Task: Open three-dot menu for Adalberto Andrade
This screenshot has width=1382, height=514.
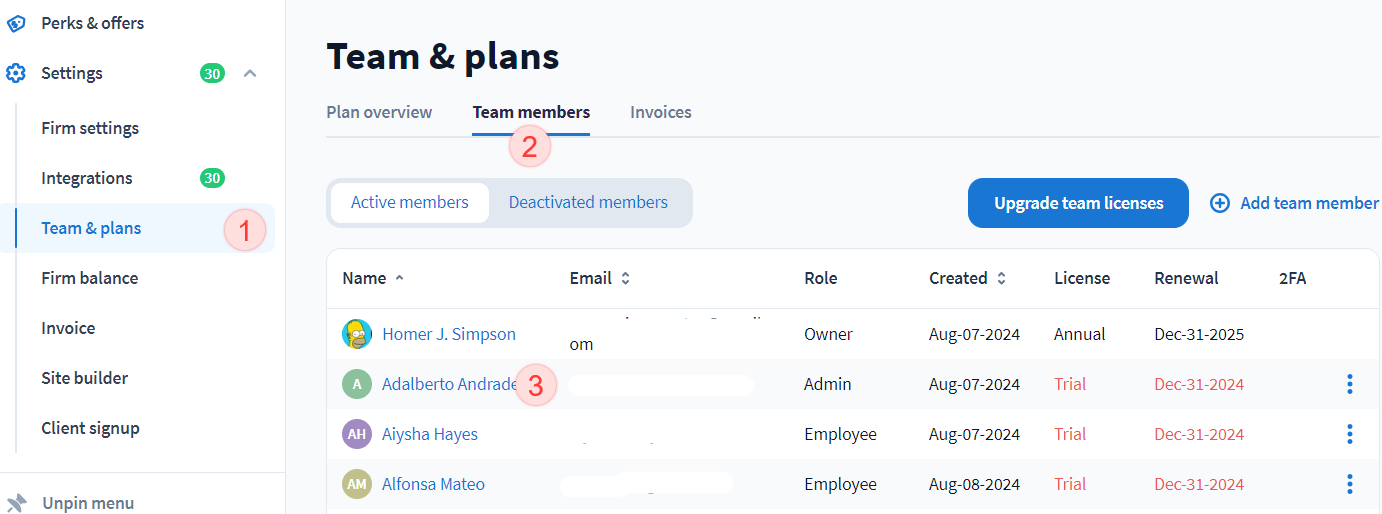Action: point(1349,384)
